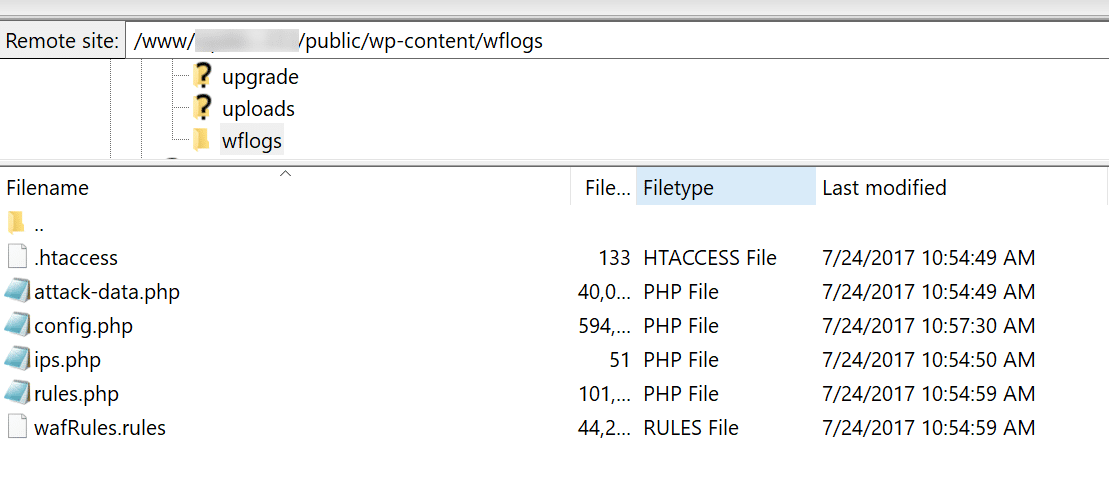Click the parent directory folder icon
The height and width of the screenshot is (490, 1109).
coord(16,223)
